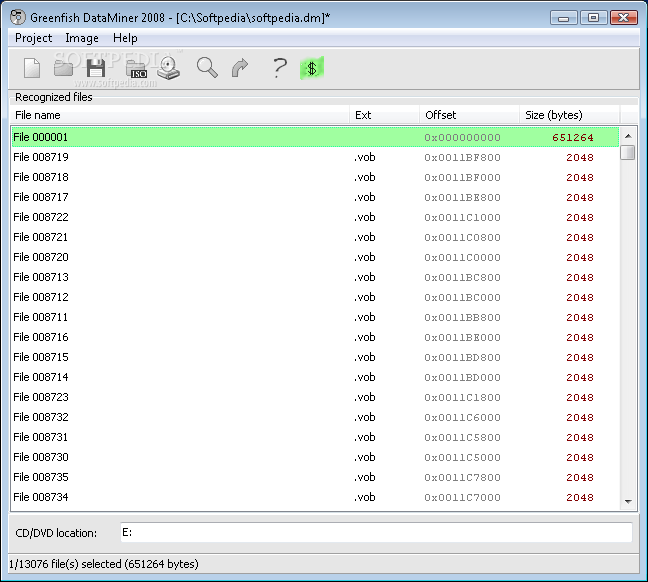
Task: Select row File 008721
Action: click(x=316, y=237)
